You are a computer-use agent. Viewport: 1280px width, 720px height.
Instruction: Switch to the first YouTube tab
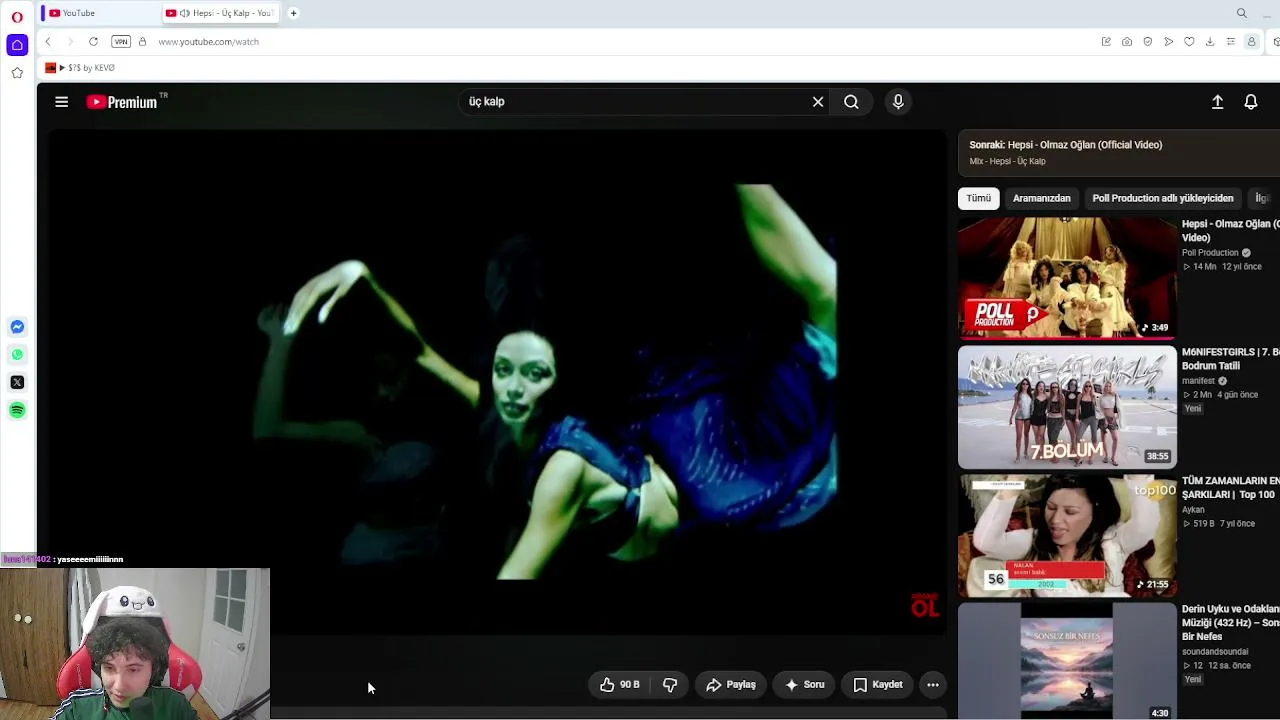tap(98, 13)
